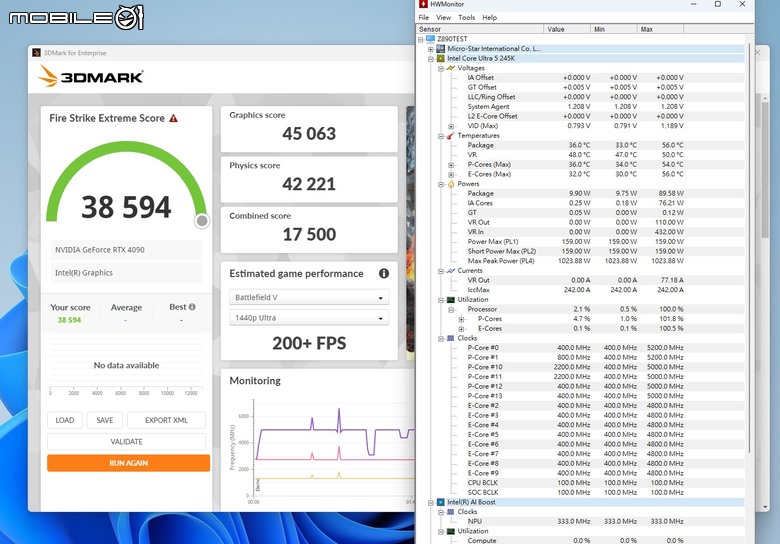
Task: Click the info icon next to Best
Action: [192, 307]
